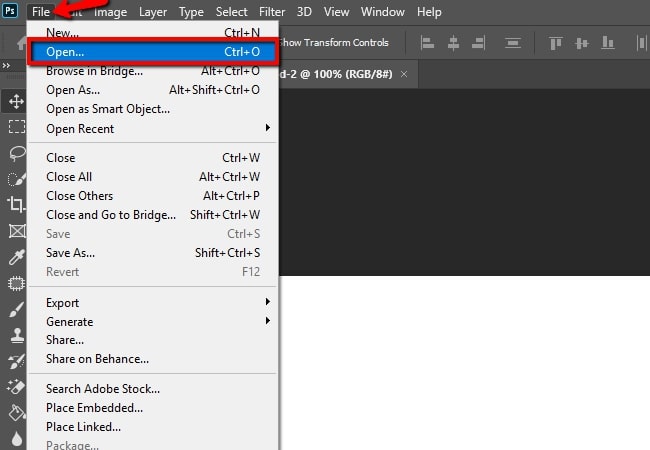This screenshot has height=450, width=650.
Task: Open the Filter menu
Action: tap(272, 12)
